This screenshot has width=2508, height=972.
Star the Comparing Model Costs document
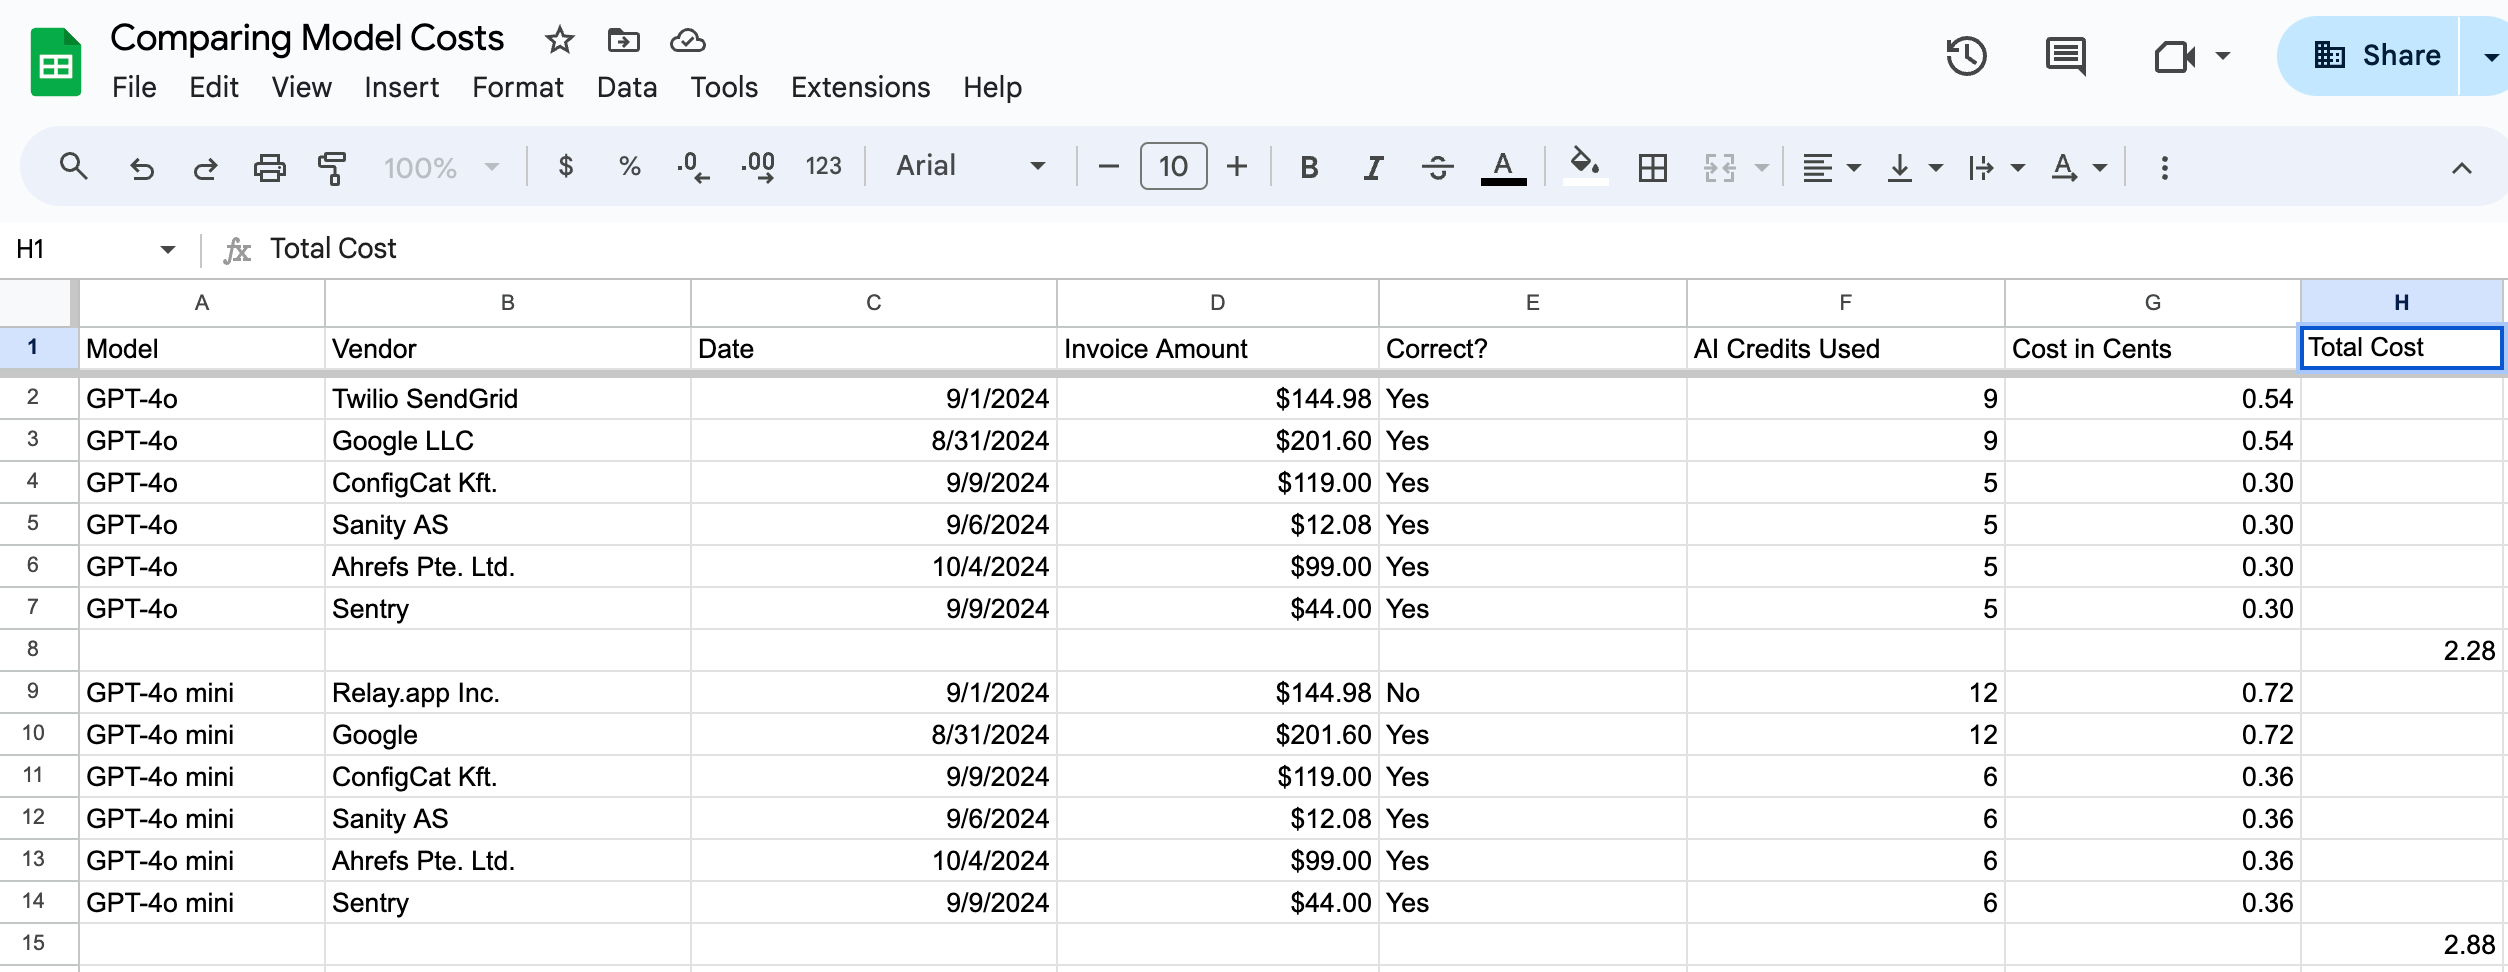559,40
